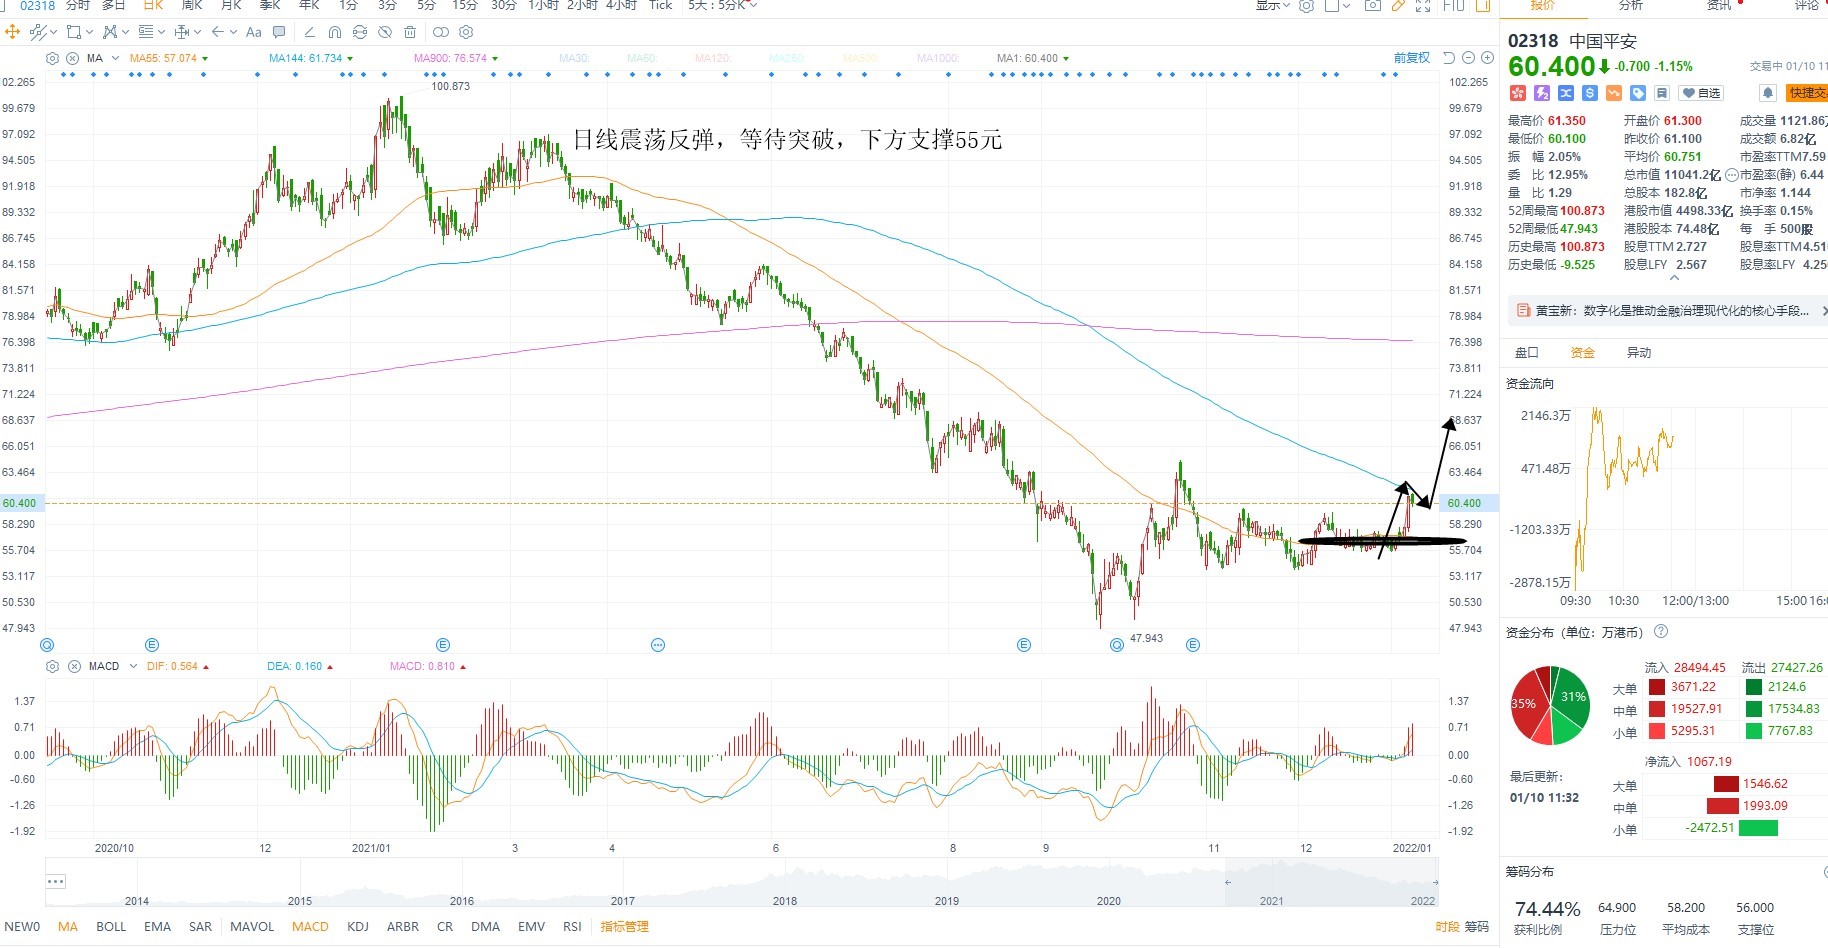Zoom in chart with plus circle

click(x=1487, y=58)
